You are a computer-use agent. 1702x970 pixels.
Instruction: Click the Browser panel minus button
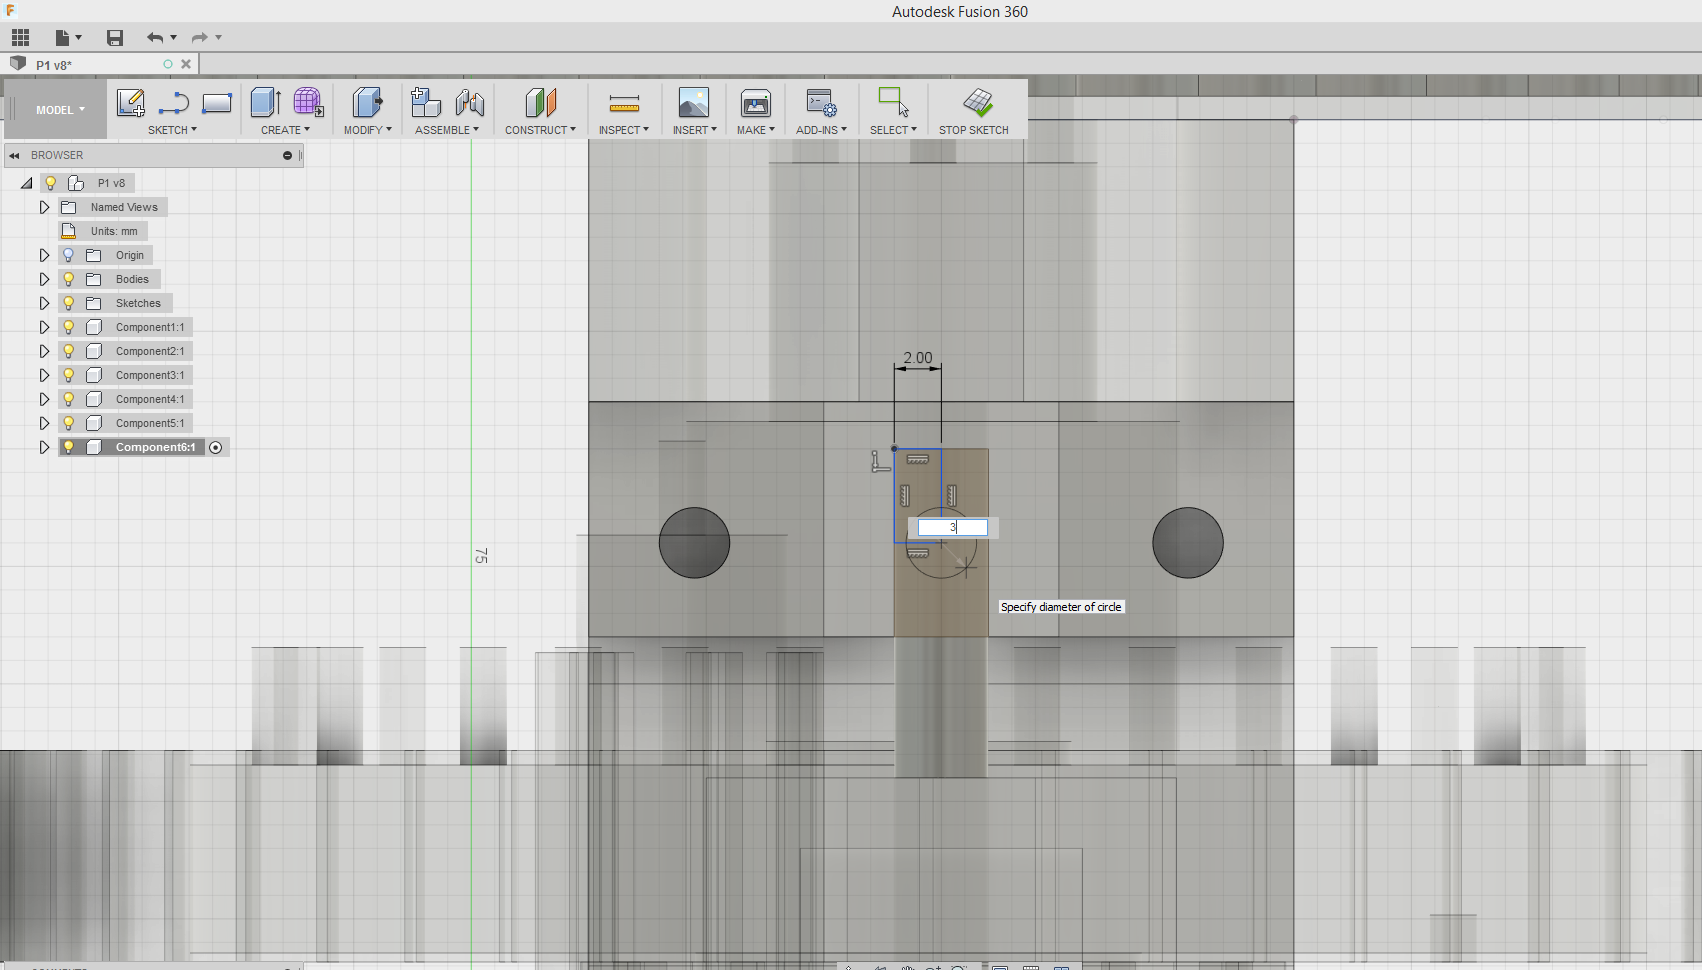287,155
